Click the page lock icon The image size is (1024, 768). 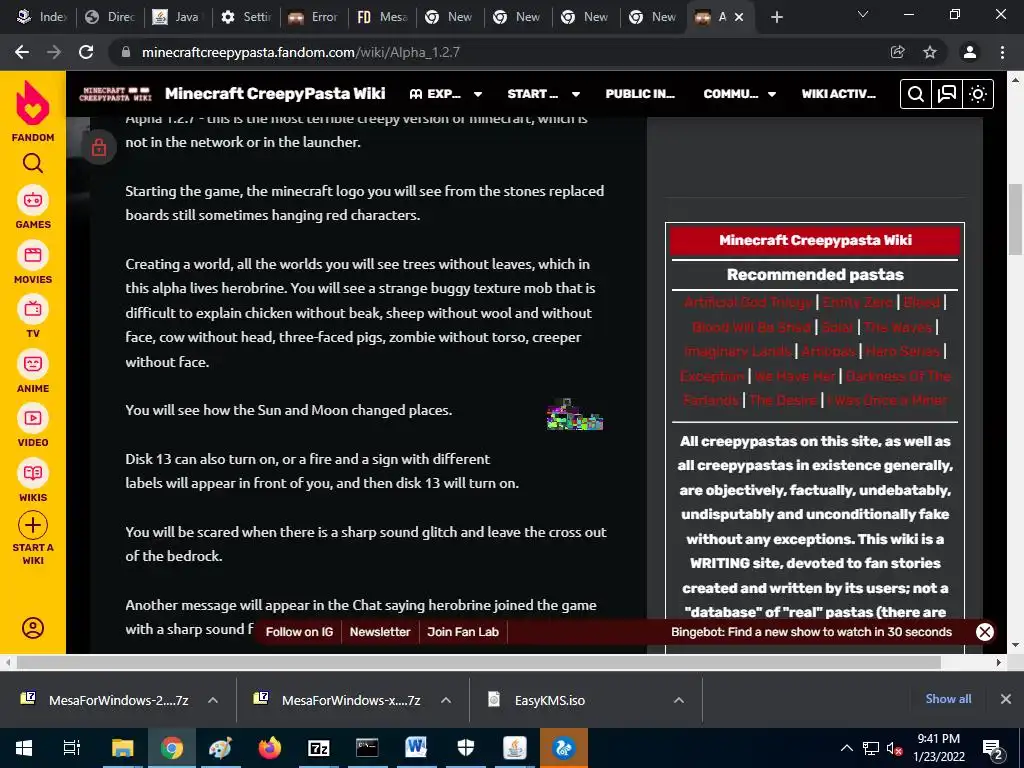click(x=99, y=148)
